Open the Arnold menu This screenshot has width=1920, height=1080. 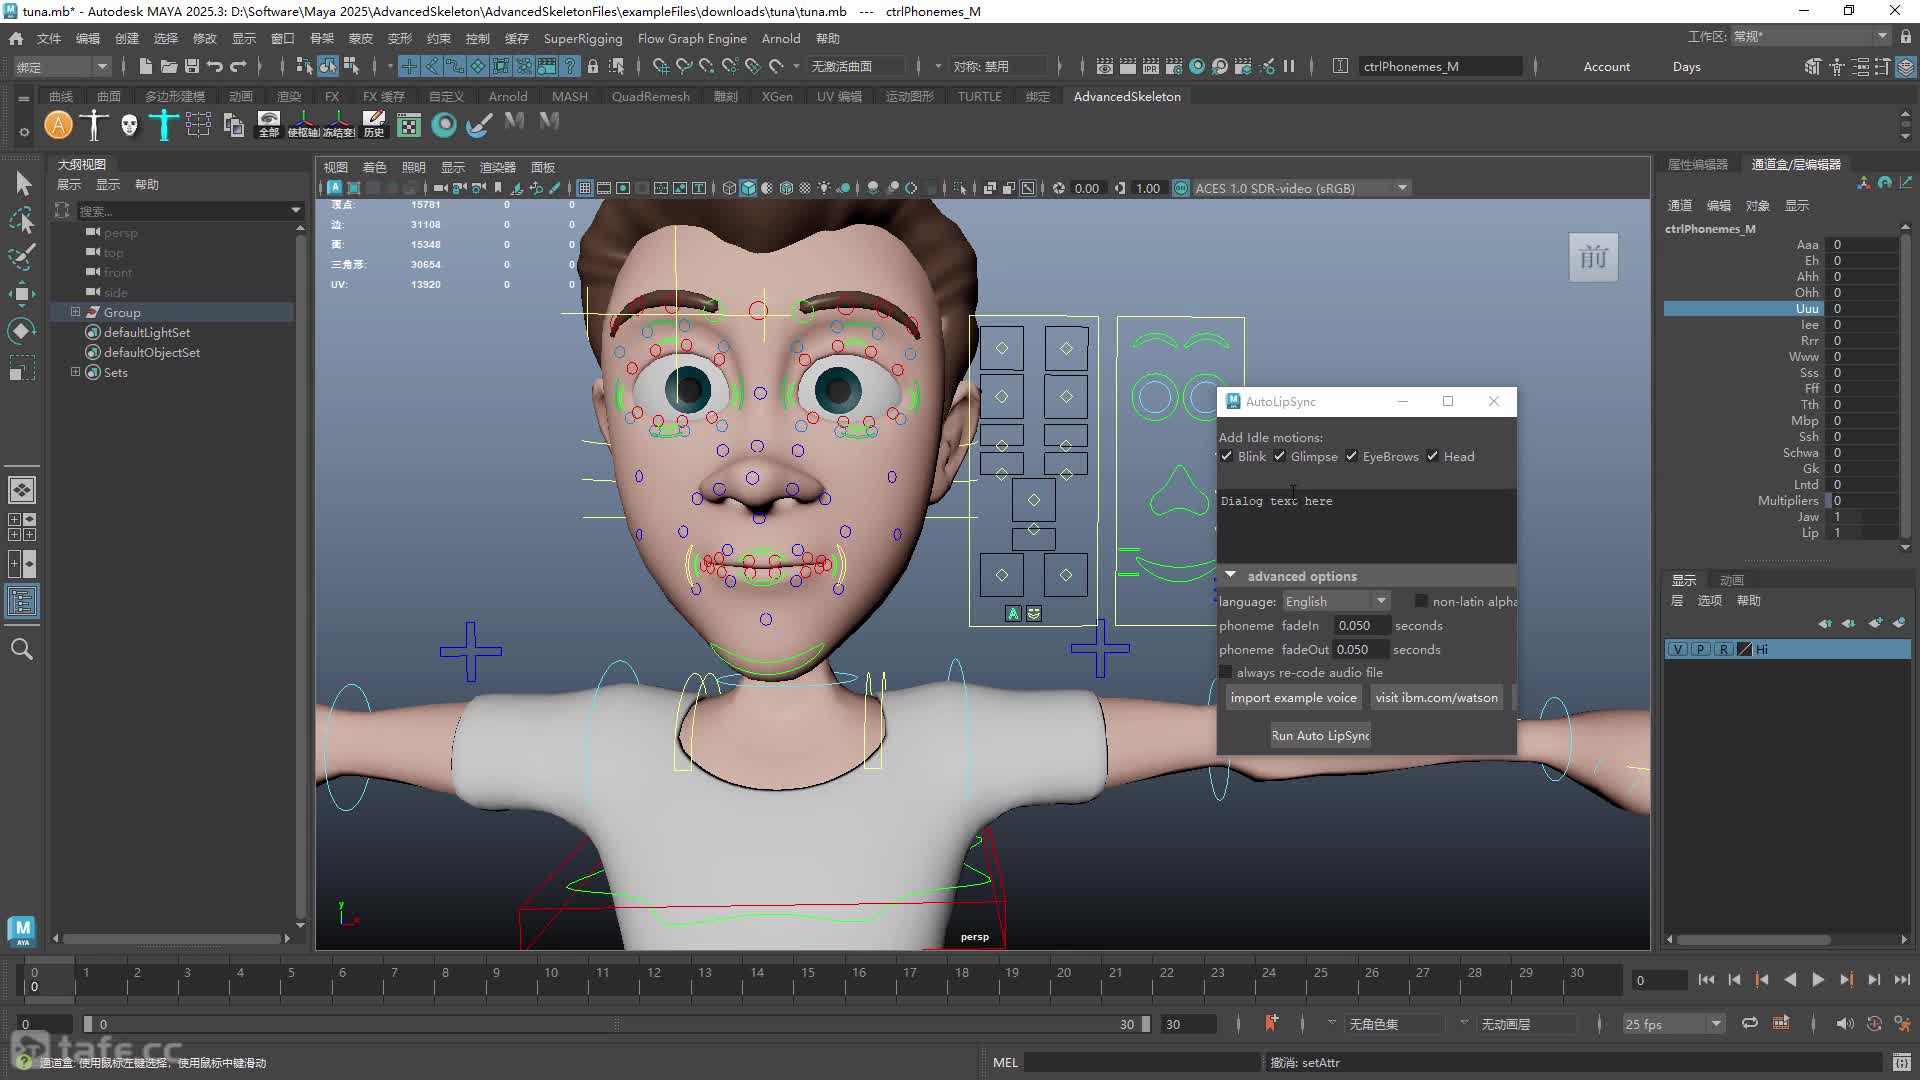tap(780, 38)
